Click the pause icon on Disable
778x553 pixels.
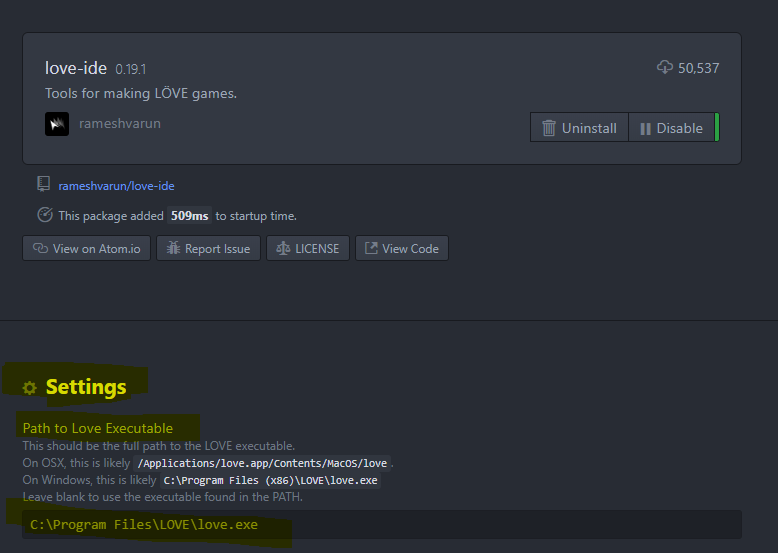(x=645, y=128)
